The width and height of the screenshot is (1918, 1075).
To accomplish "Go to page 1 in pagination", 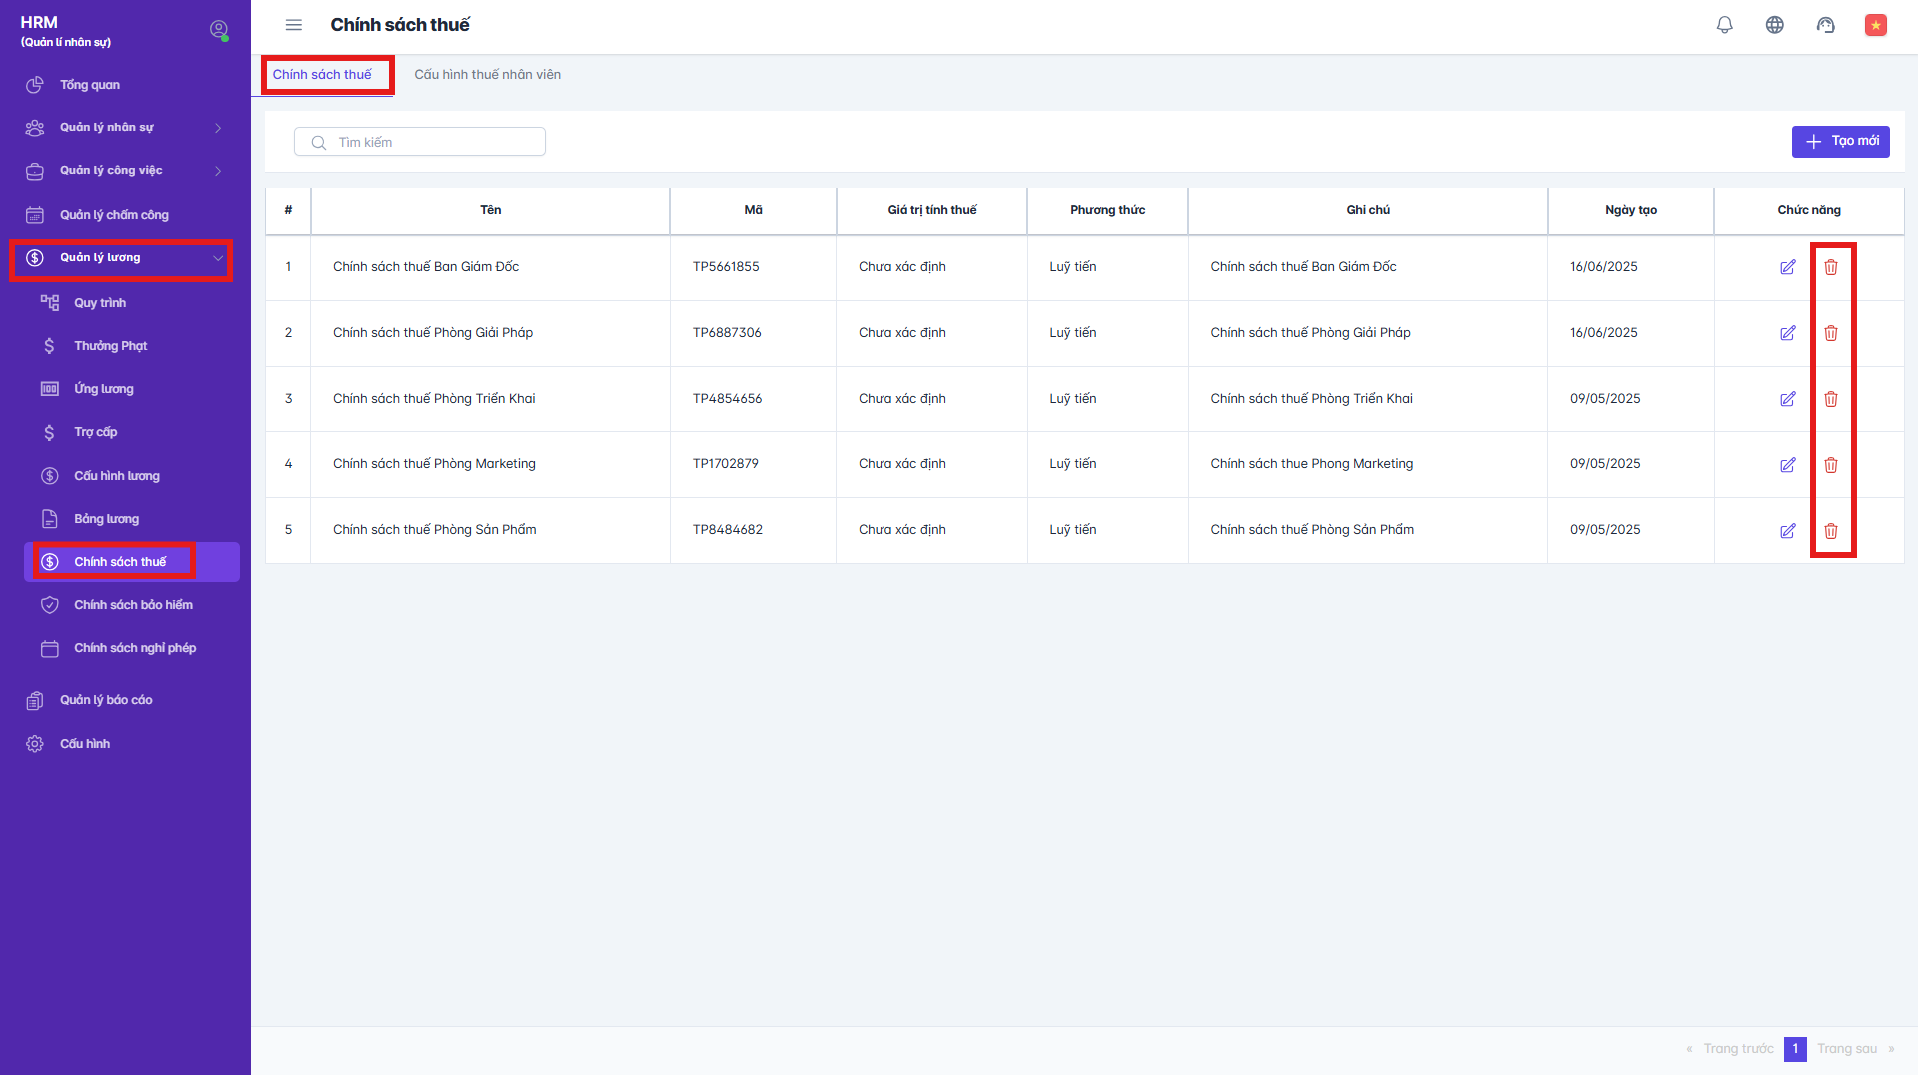I will (x=1795, y=1049).
